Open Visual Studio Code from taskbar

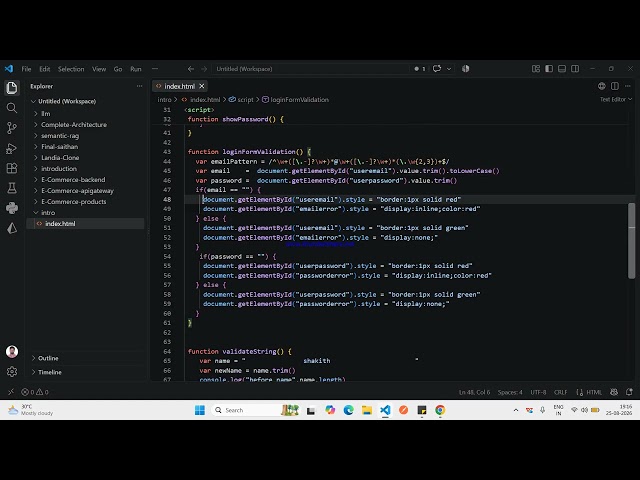[385, 410]
